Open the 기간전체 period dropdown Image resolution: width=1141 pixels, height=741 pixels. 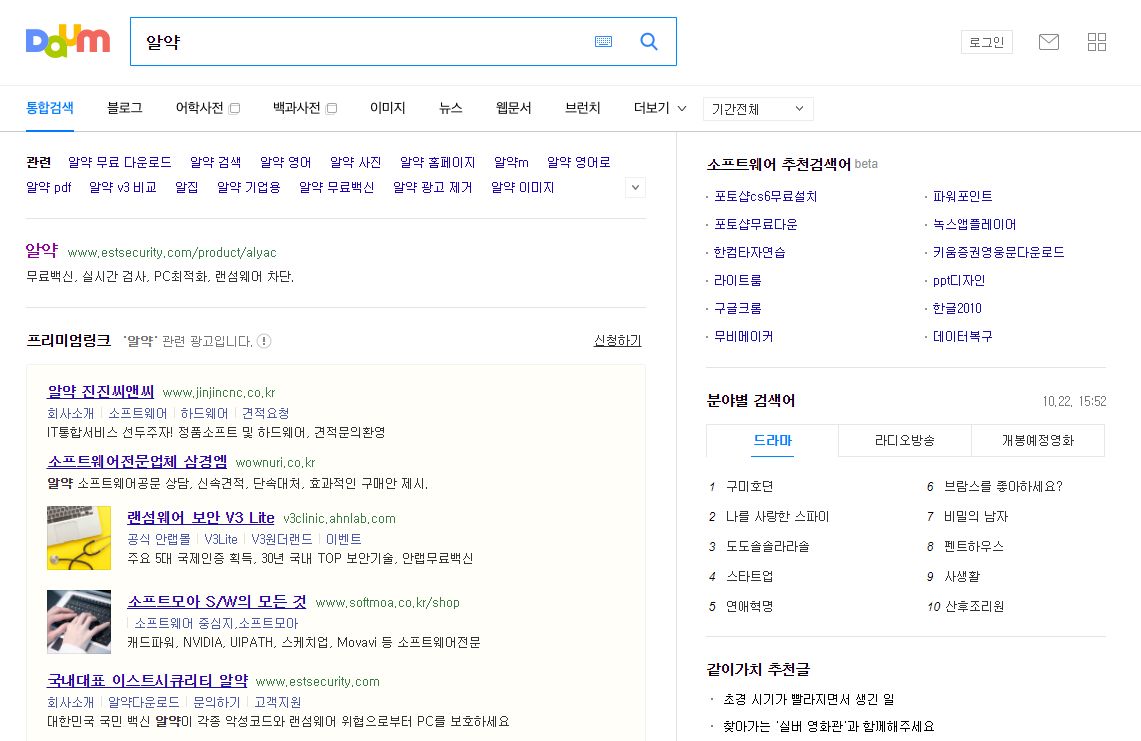pos(758,109)
